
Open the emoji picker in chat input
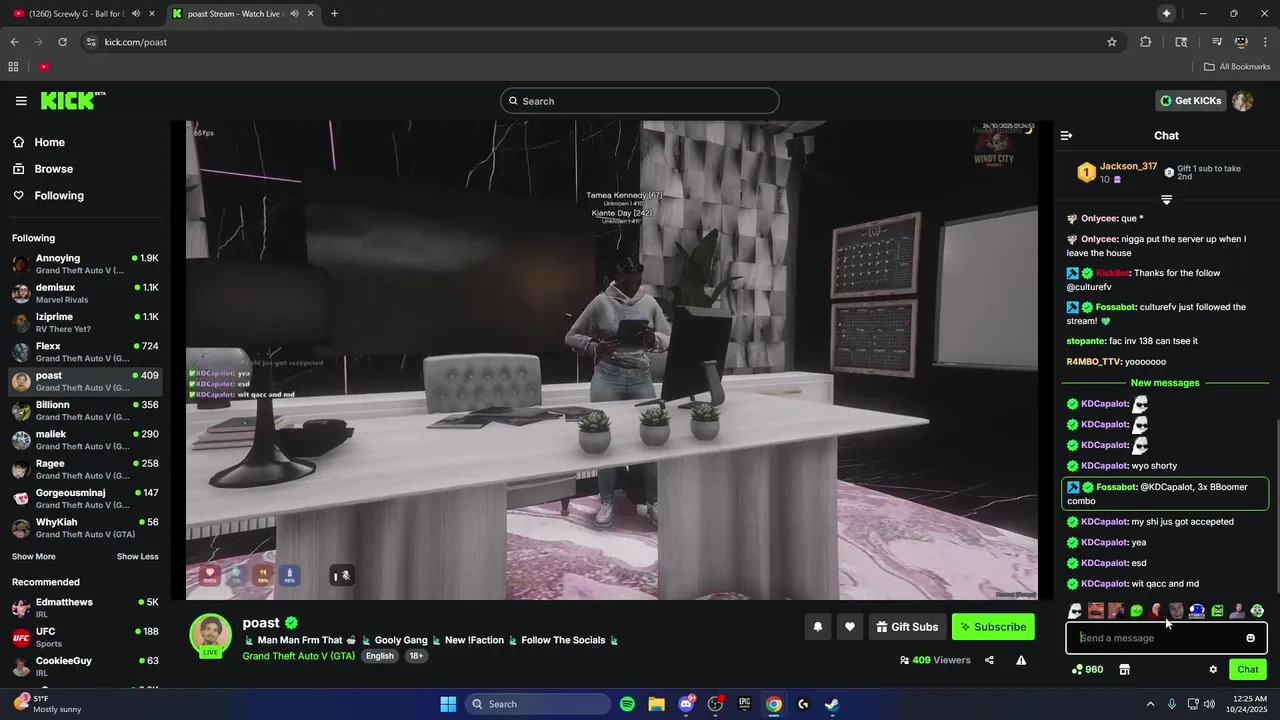[1250, 638]
